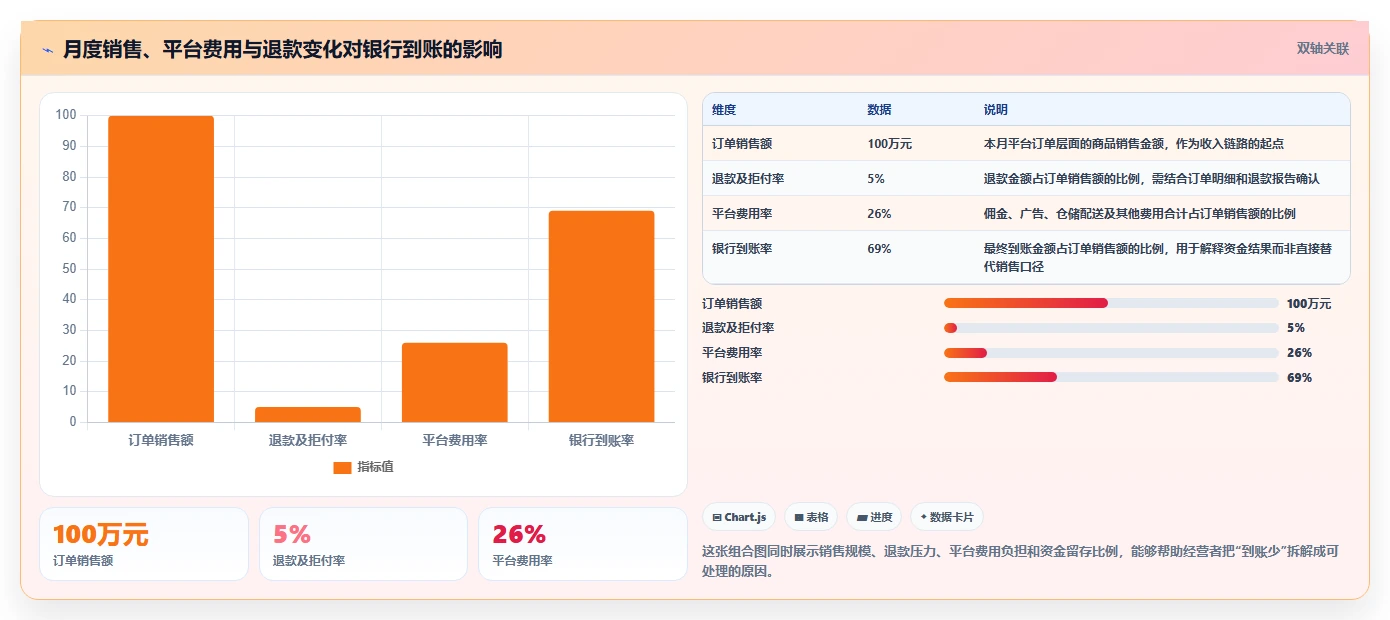1390x620 pixels.
Task: Click the 订单销售额 progress bar
Action: [1111, 303]
